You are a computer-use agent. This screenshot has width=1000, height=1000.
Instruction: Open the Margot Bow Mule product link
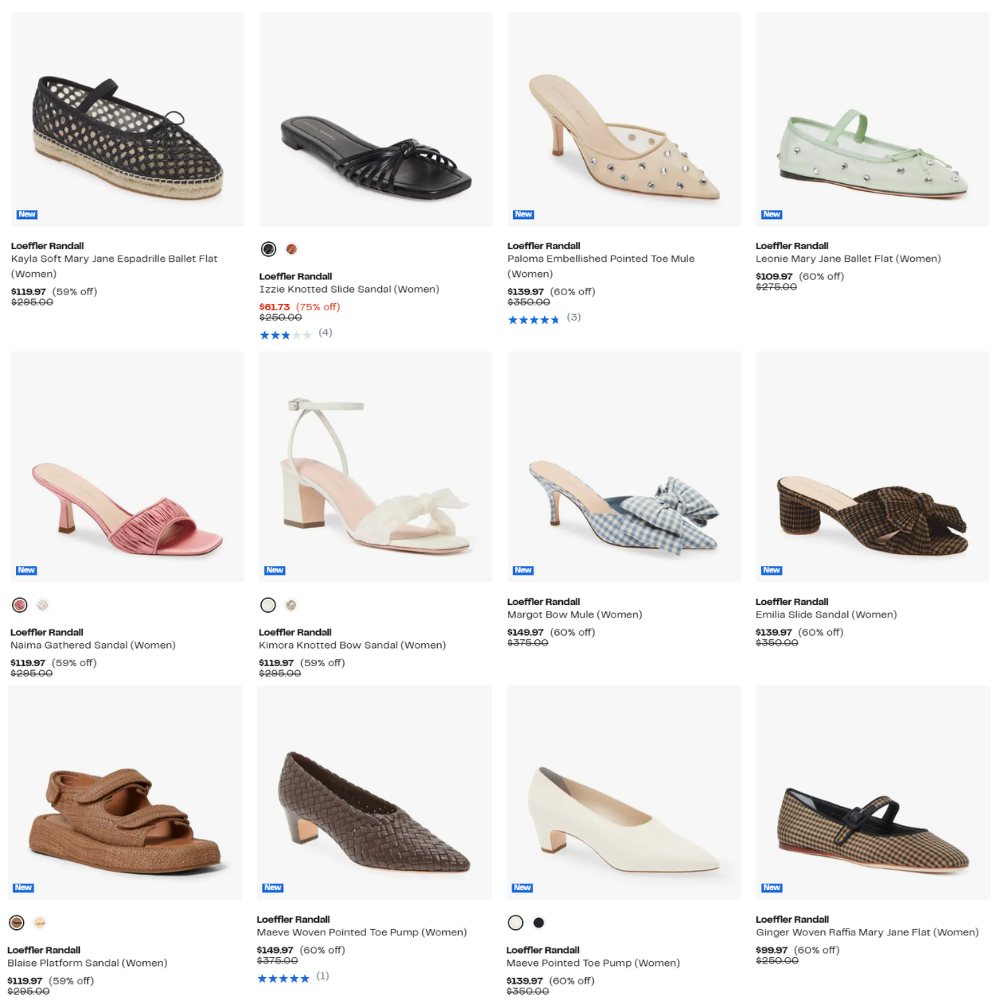(x=574, y=615)
